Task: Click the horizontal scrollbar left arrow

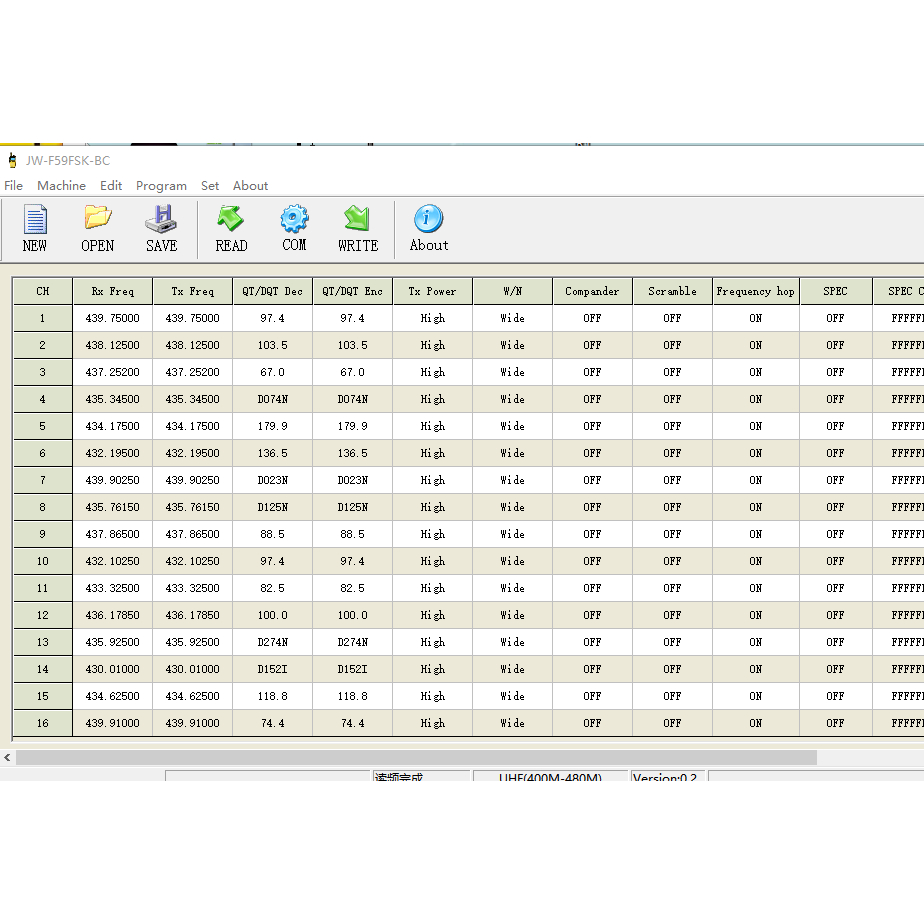Action: [8, 758]
